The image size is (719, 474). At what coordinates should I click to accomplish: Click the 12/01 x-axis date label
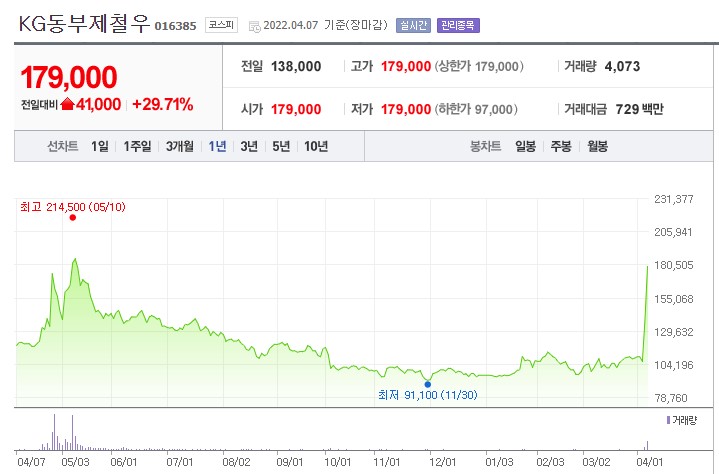(442, 462)
